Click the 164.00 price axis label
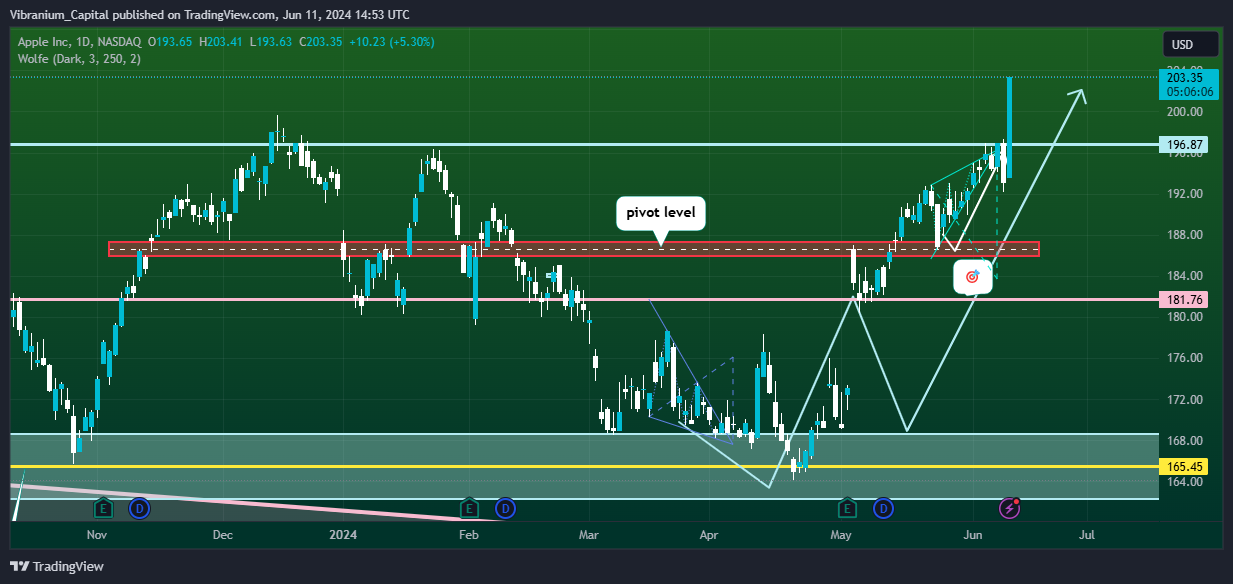 (1183, 482)
